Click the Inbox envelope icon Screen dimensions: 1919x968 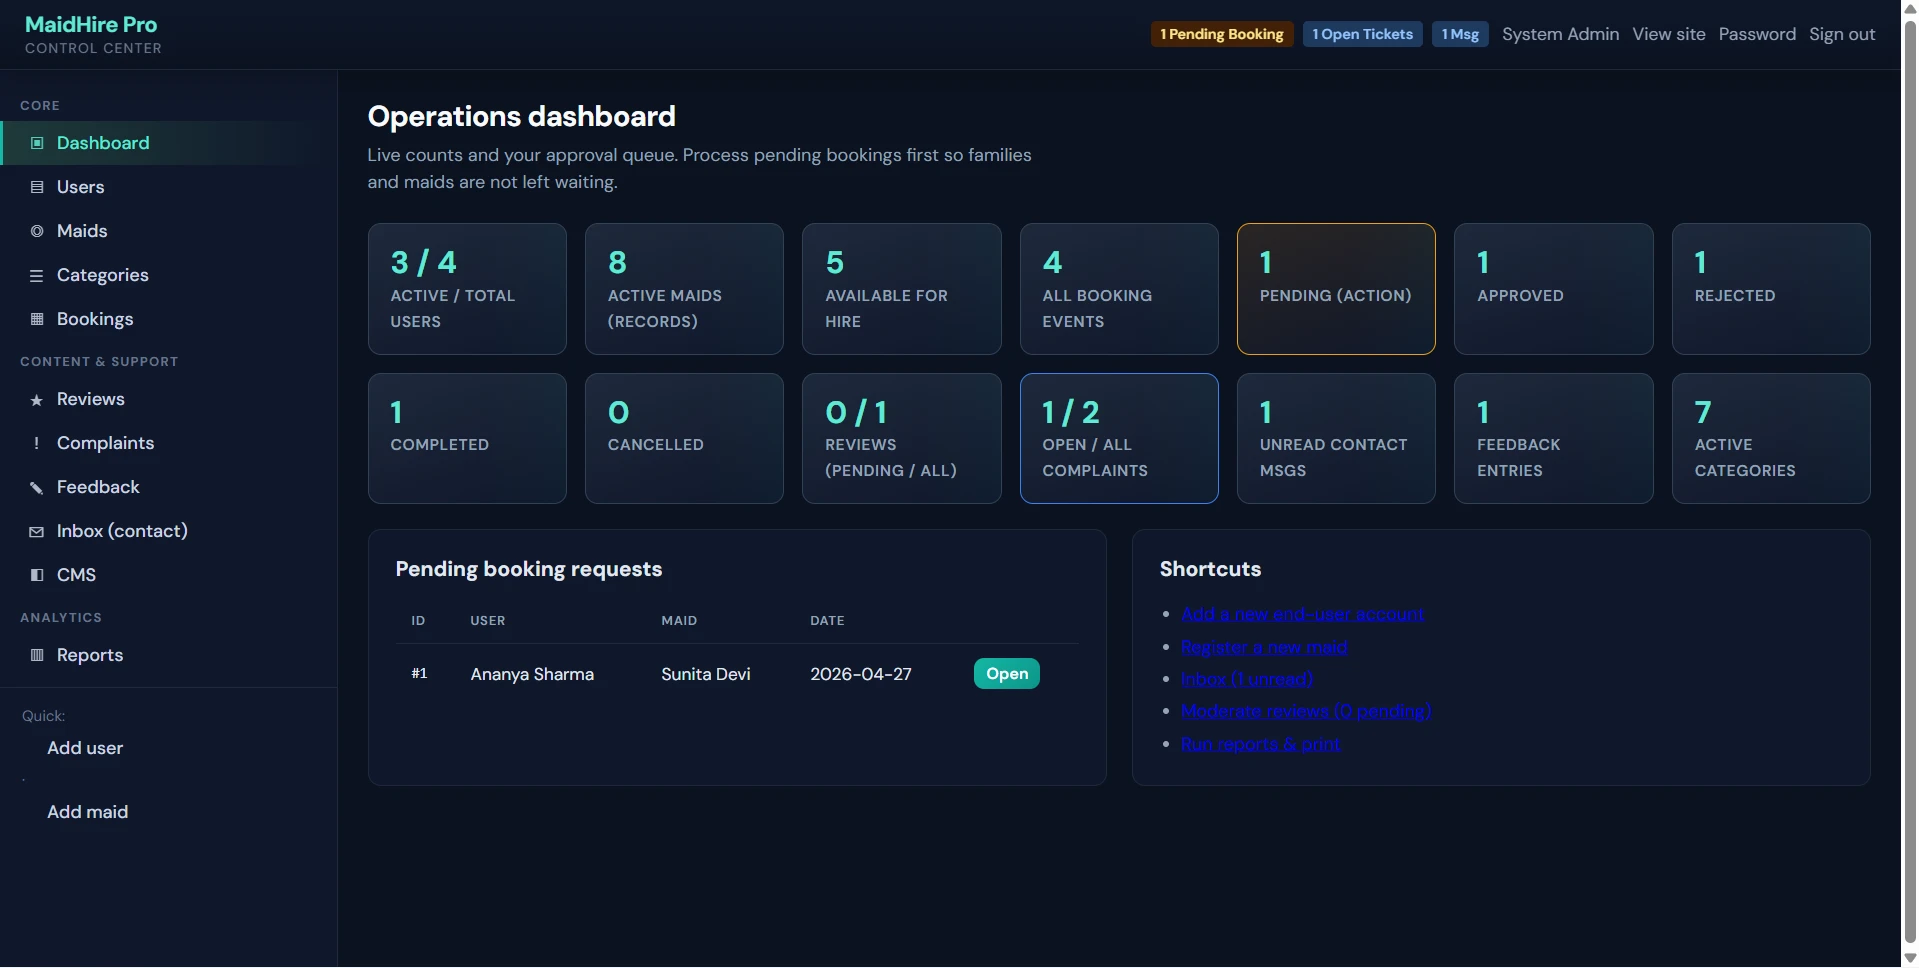point(37,532)
